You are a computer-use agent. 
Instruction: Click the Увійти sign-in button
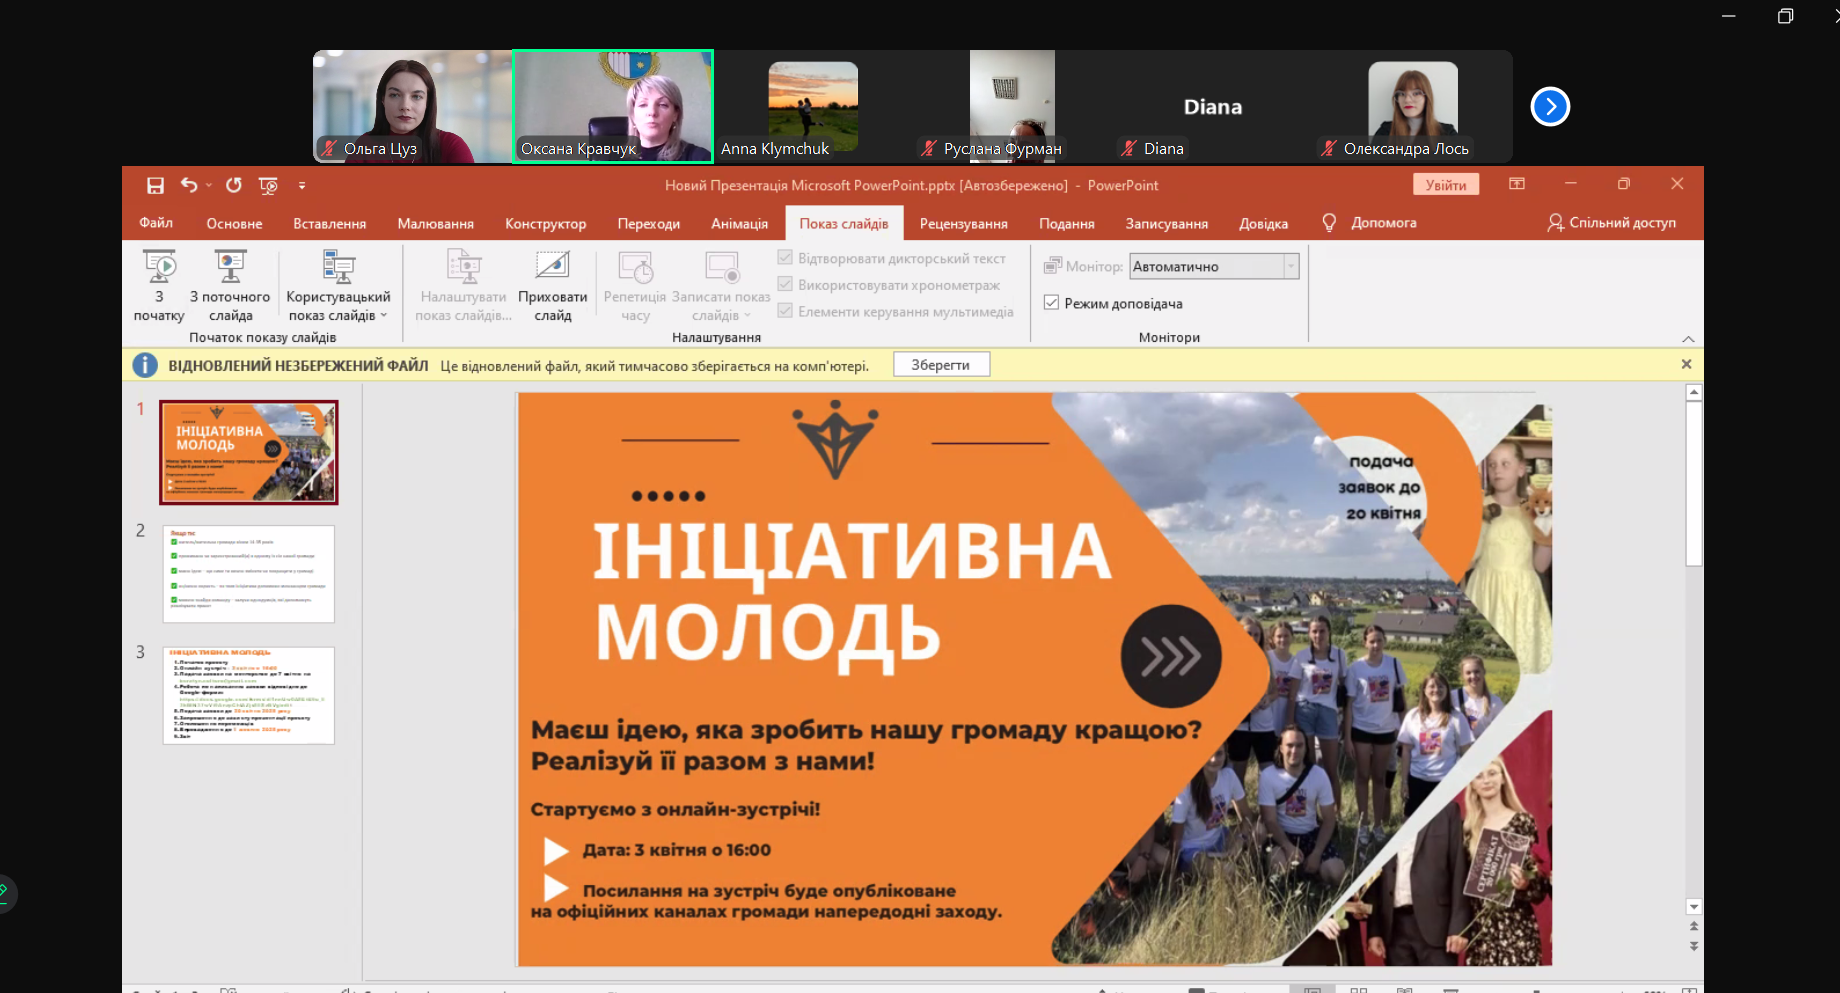pos(1445,185)
